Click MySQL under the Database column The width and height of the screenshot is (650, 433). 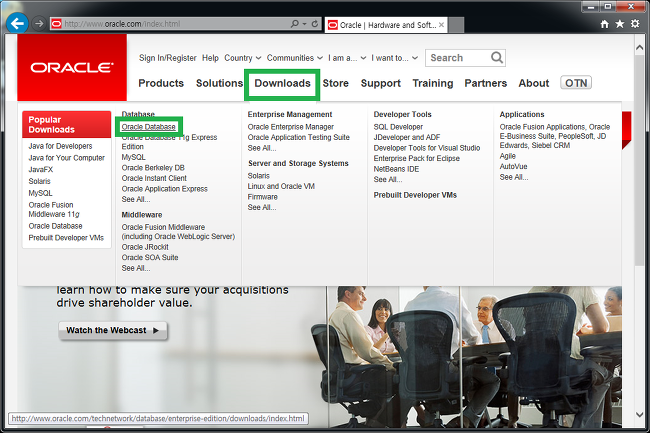[133, 157]
